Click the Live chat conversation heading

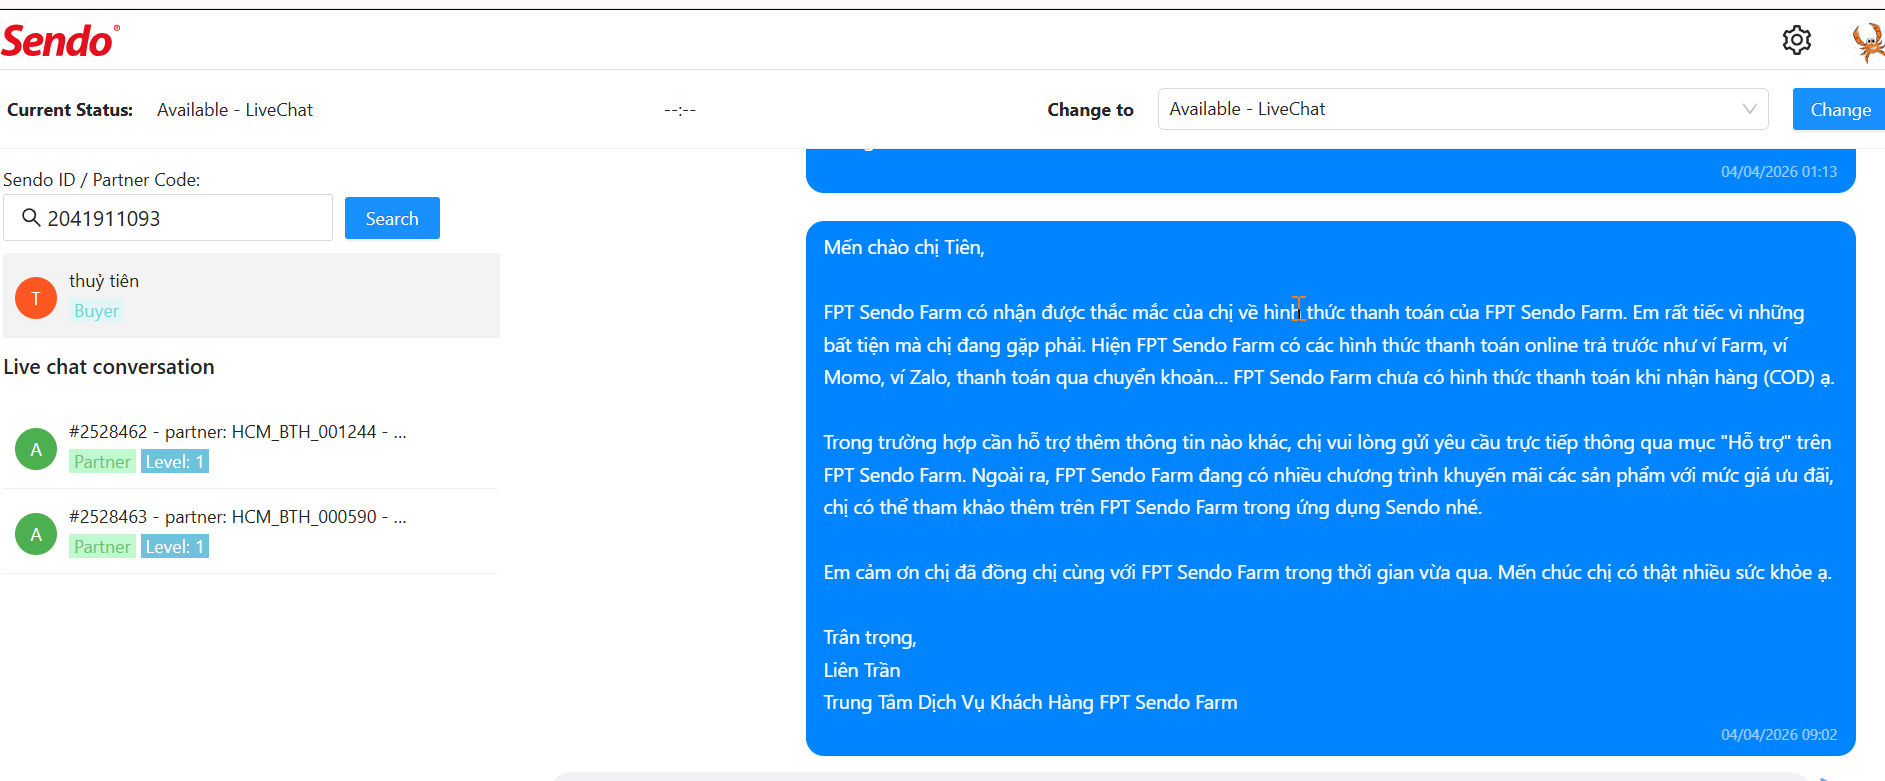click(x=109, y=367)
